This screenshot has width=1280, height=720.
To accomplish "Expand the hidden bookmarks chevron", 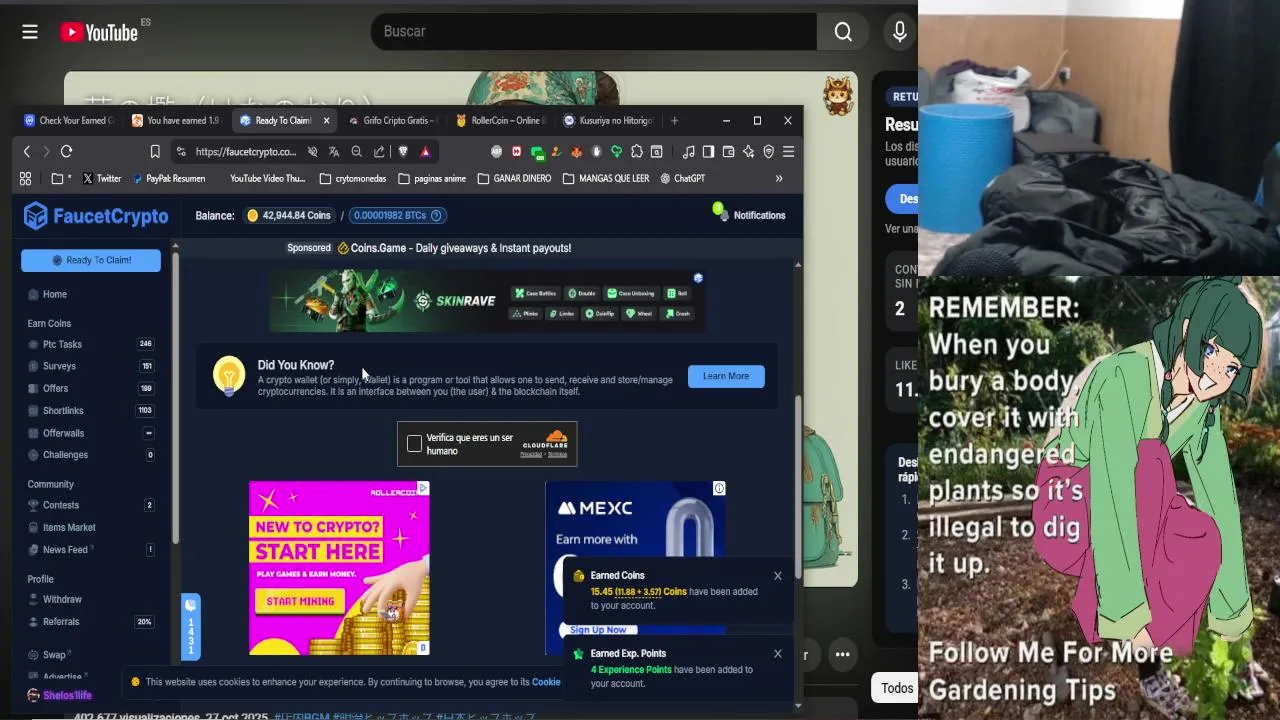I will (779, 179).
